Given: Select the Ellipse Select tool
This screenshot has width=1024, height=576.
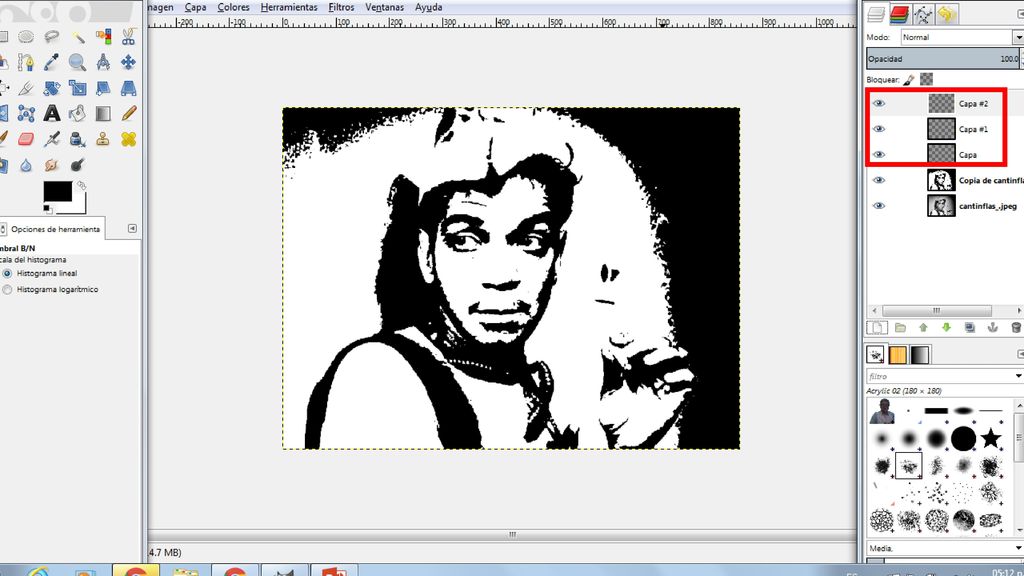Looking at the screenshot, I should pos(26,37).
